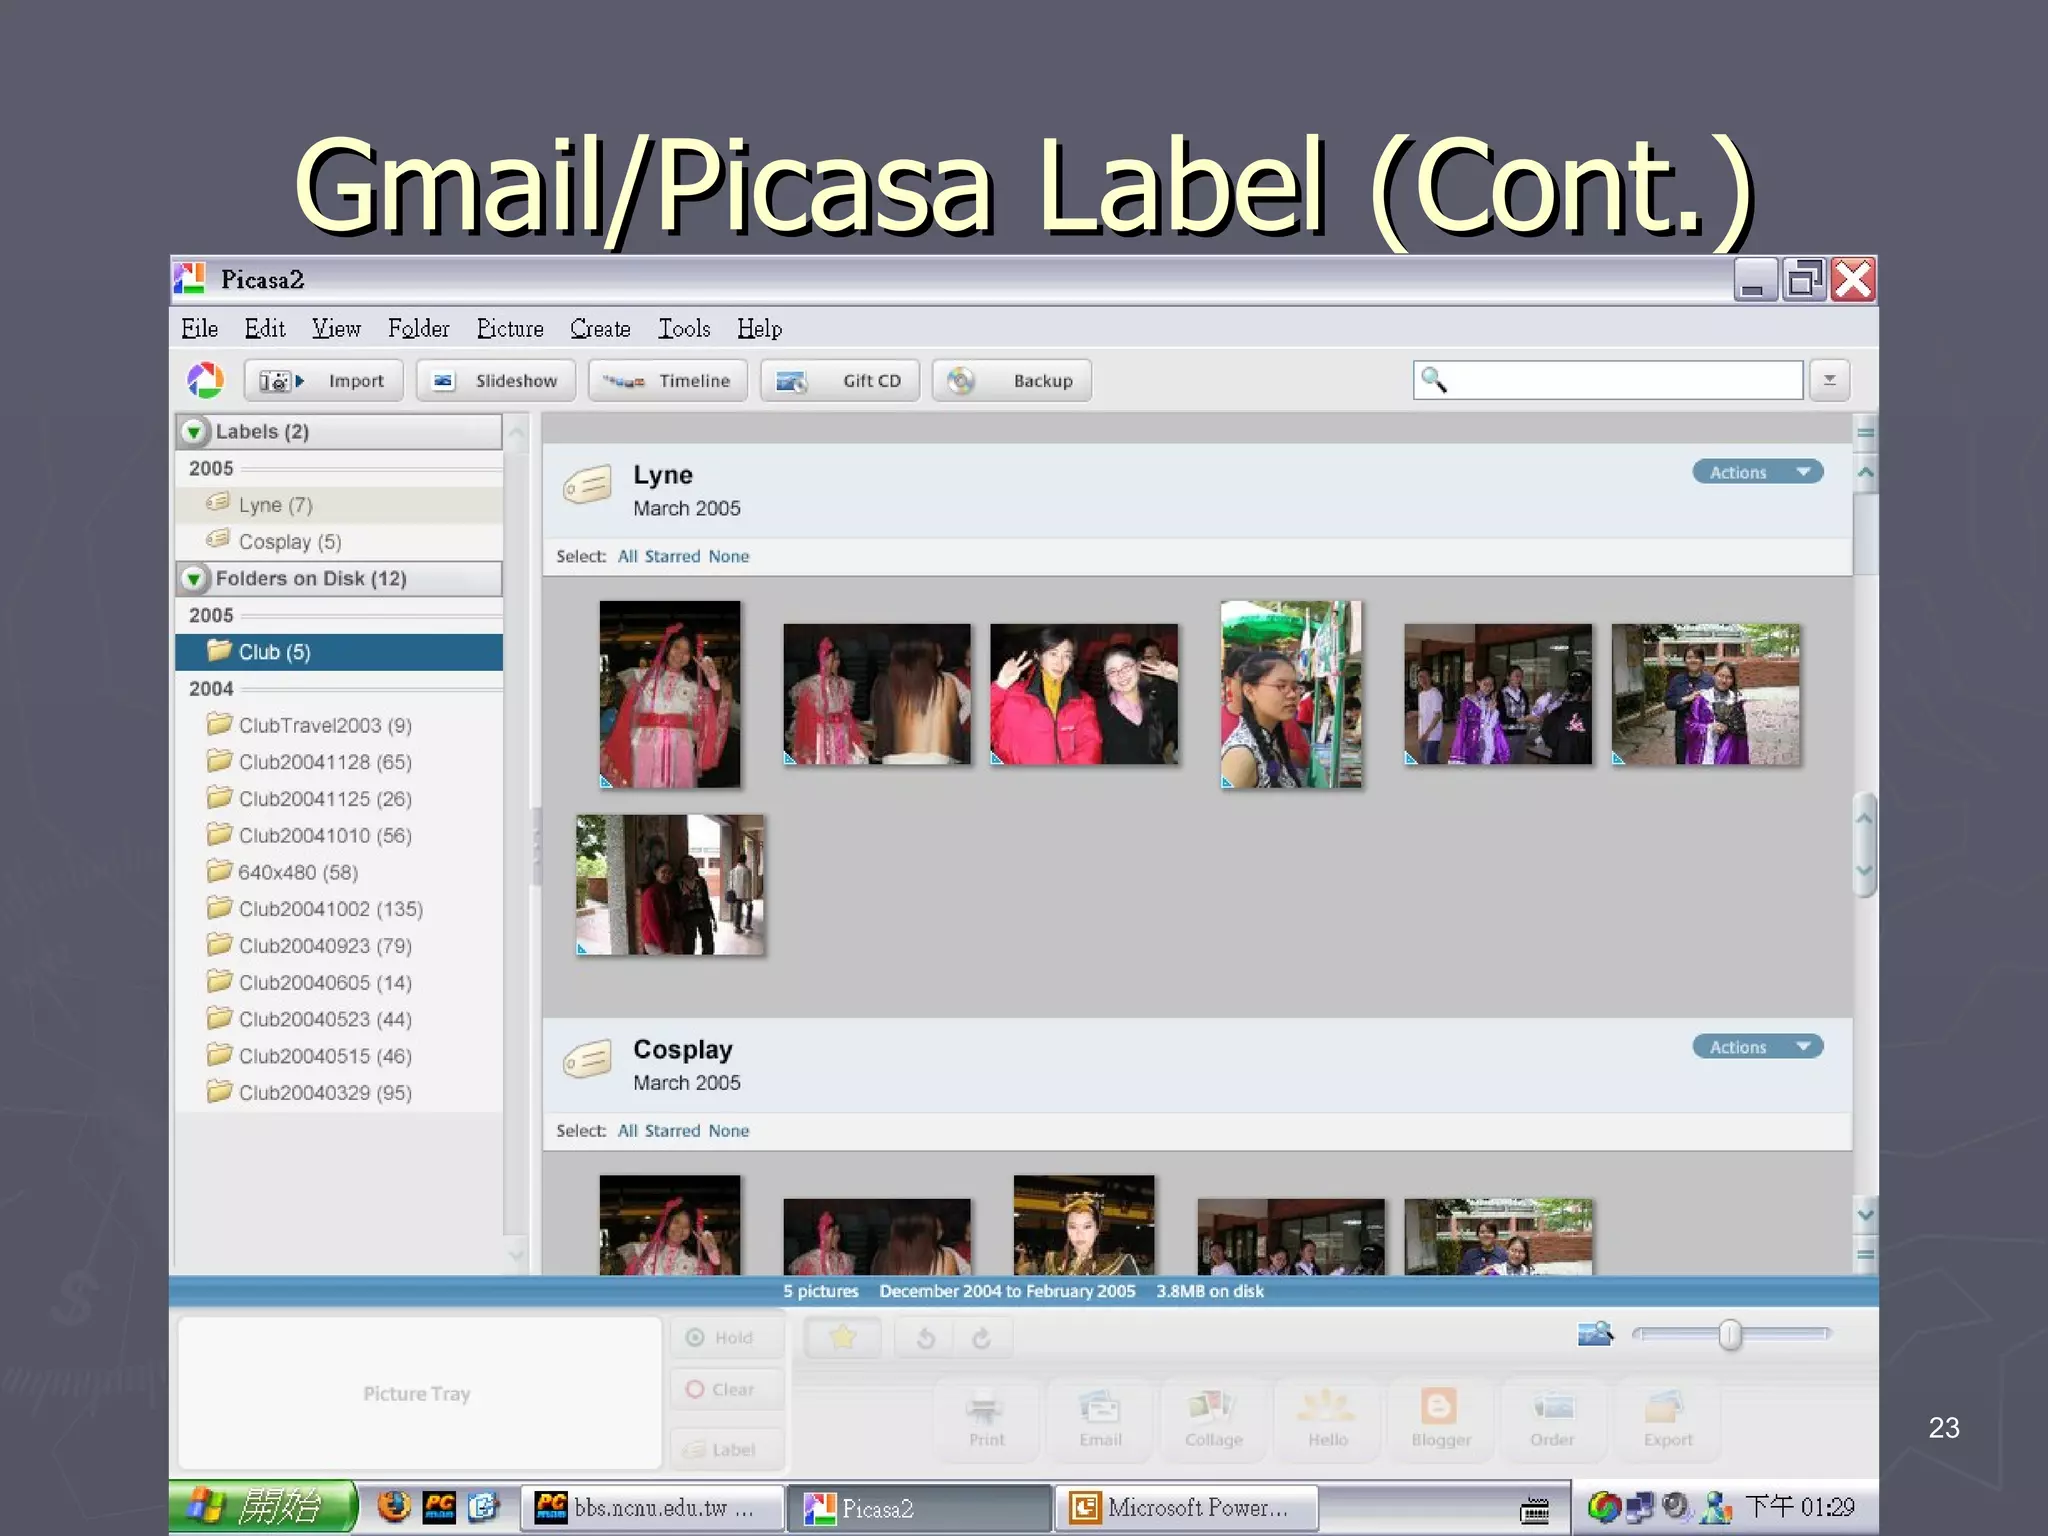This screenshot has height=1536, width=2048.
Task: Create a Gift CD
Action: pos(840,381)
